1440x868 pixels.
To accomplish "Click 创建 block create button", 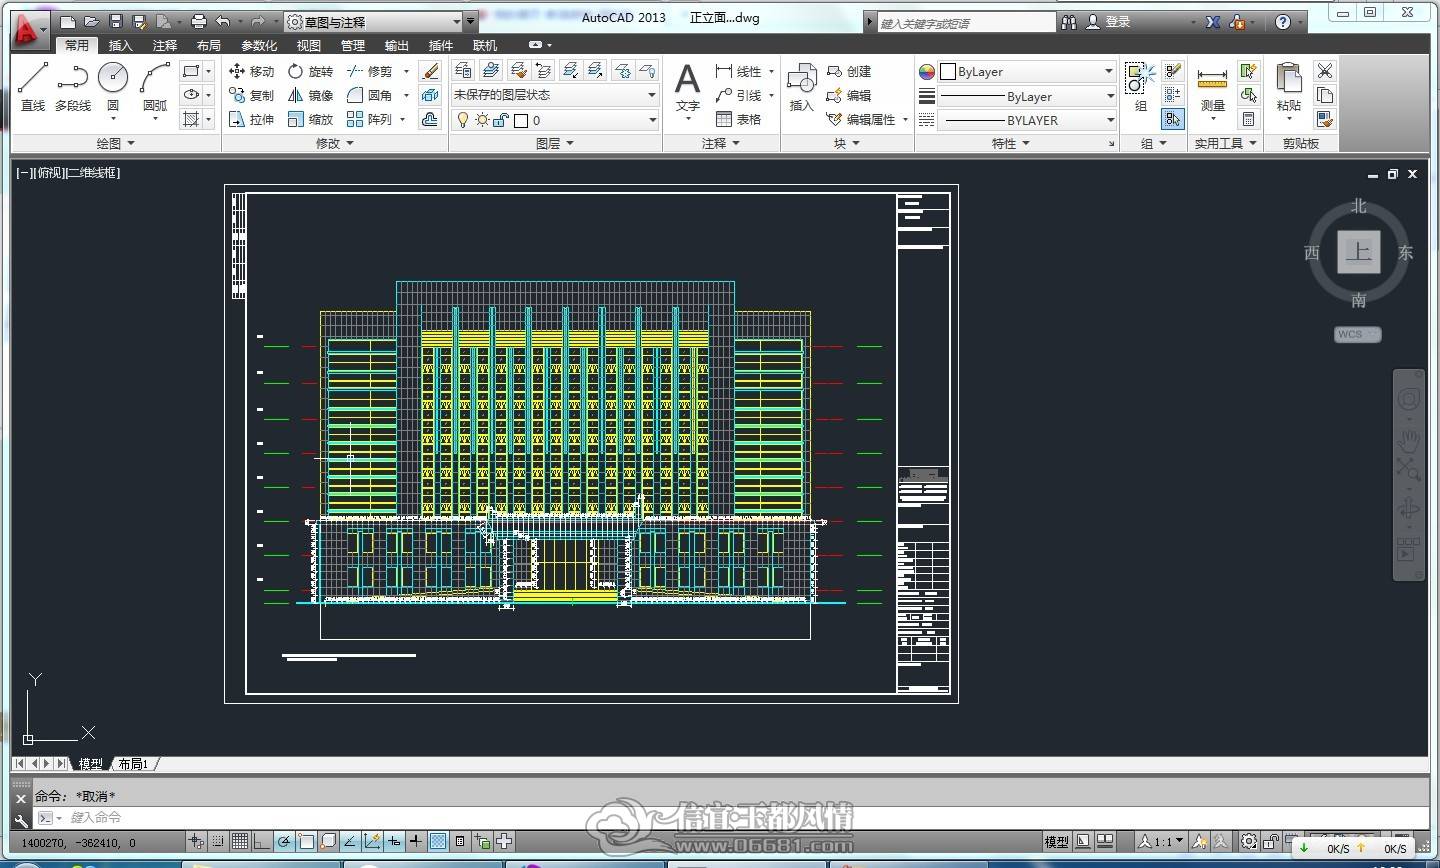I will [x=849, y=71].
